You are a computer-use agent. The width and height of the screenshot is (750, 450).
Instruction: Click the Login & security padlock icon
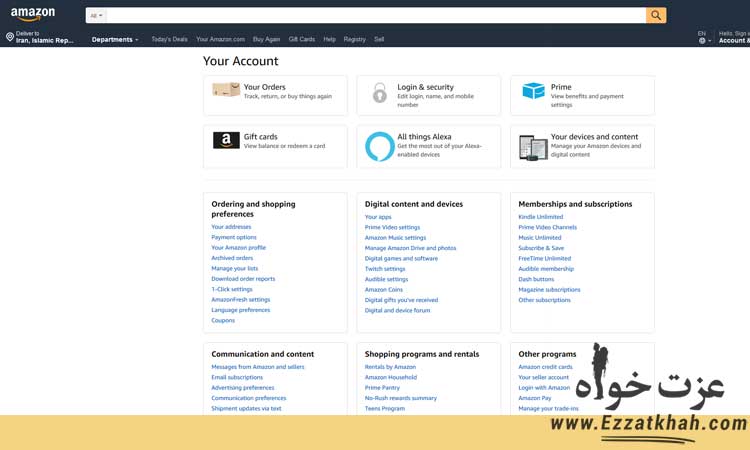click(379, 93)
